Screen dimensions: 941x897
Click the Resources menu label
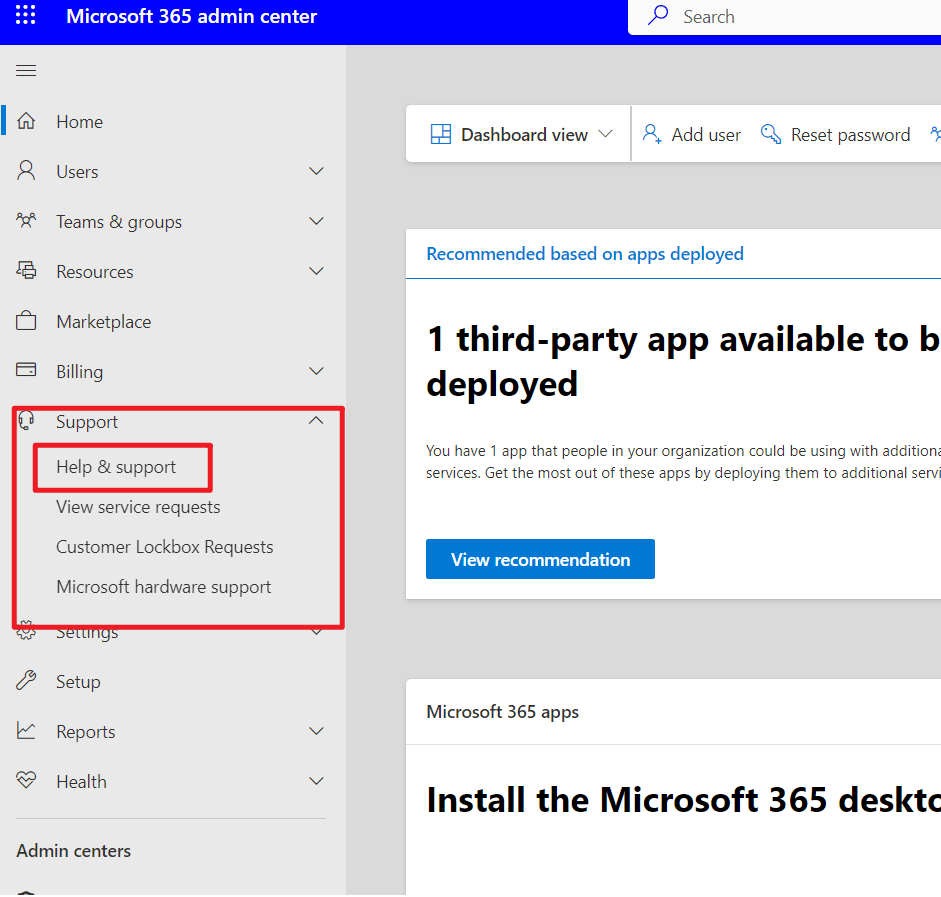95,272
